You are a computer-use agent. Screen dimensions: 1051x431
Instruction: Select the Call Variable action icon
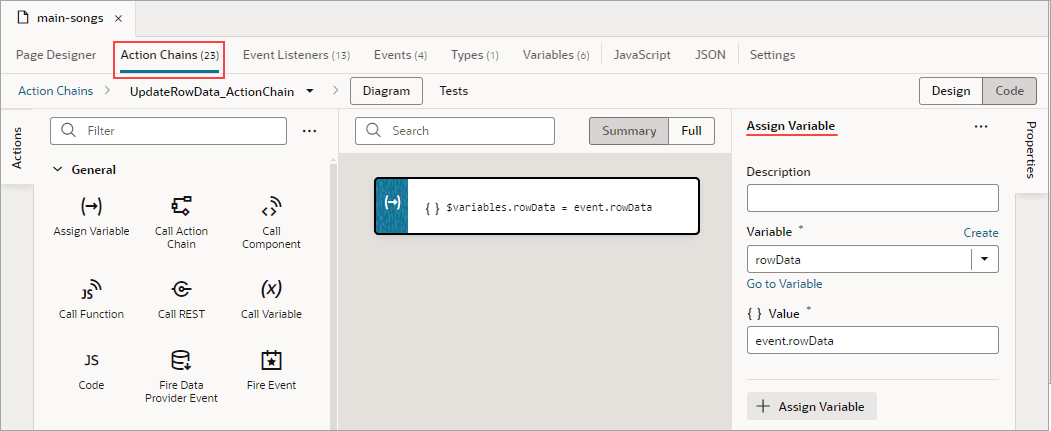pyautogui.click(x=271, y=289)
